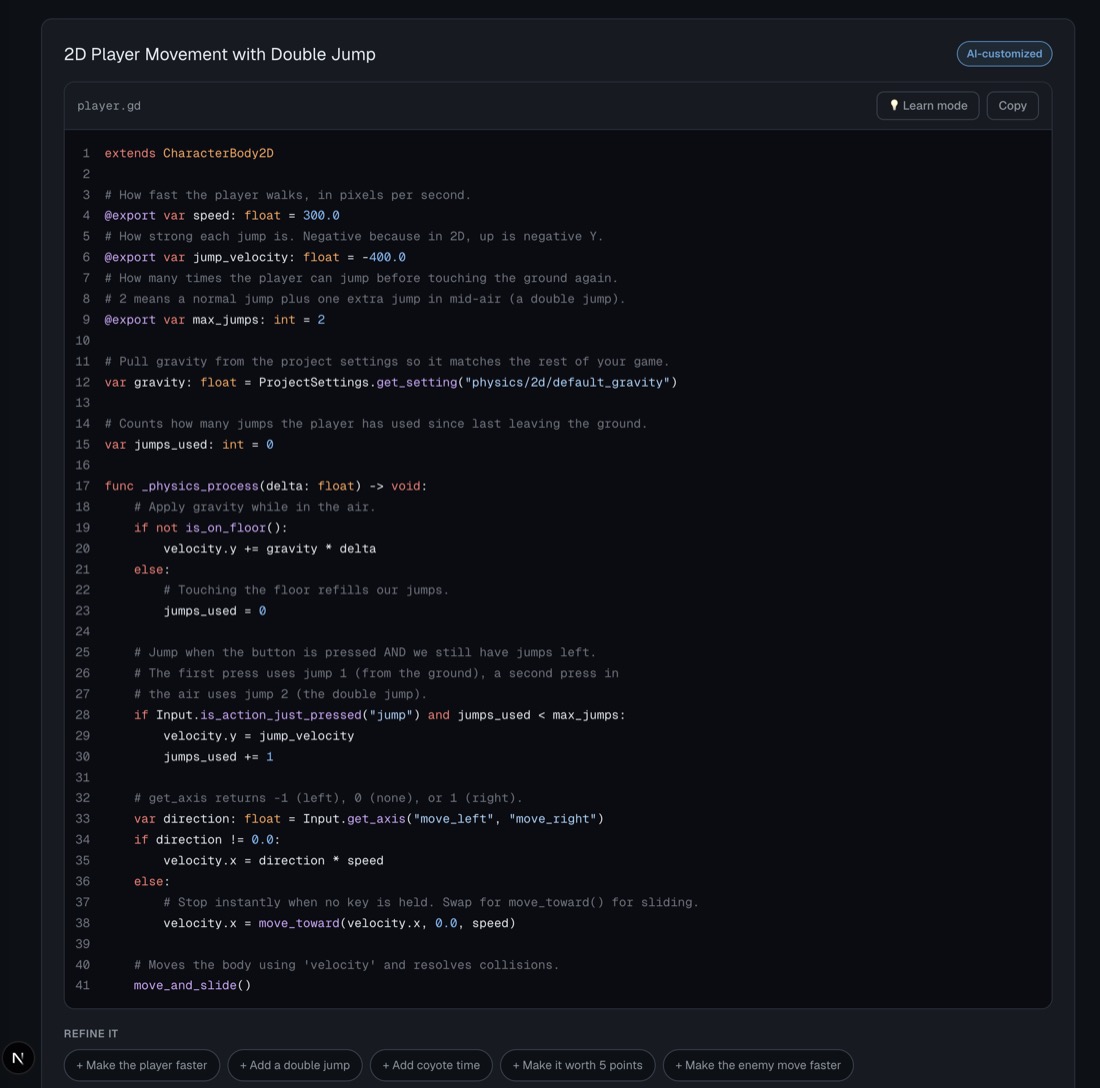
Task: Click 'velocity.y = jump_velocity' line
Action: tap(258, 736)
